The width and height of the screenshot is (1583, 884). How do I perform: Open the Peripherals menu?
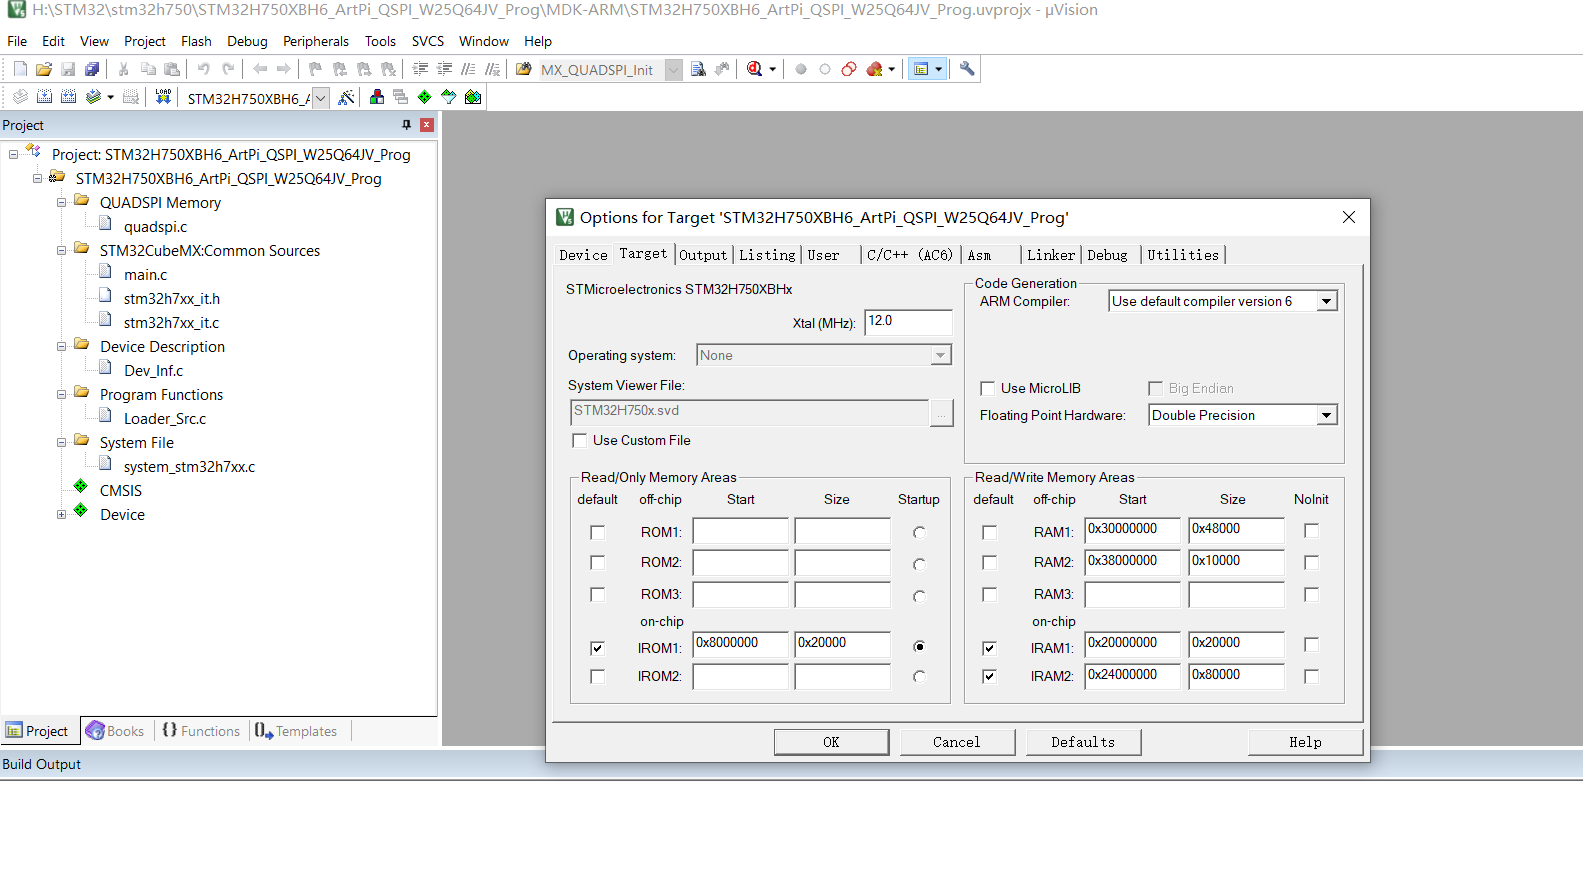click(316, 41)
